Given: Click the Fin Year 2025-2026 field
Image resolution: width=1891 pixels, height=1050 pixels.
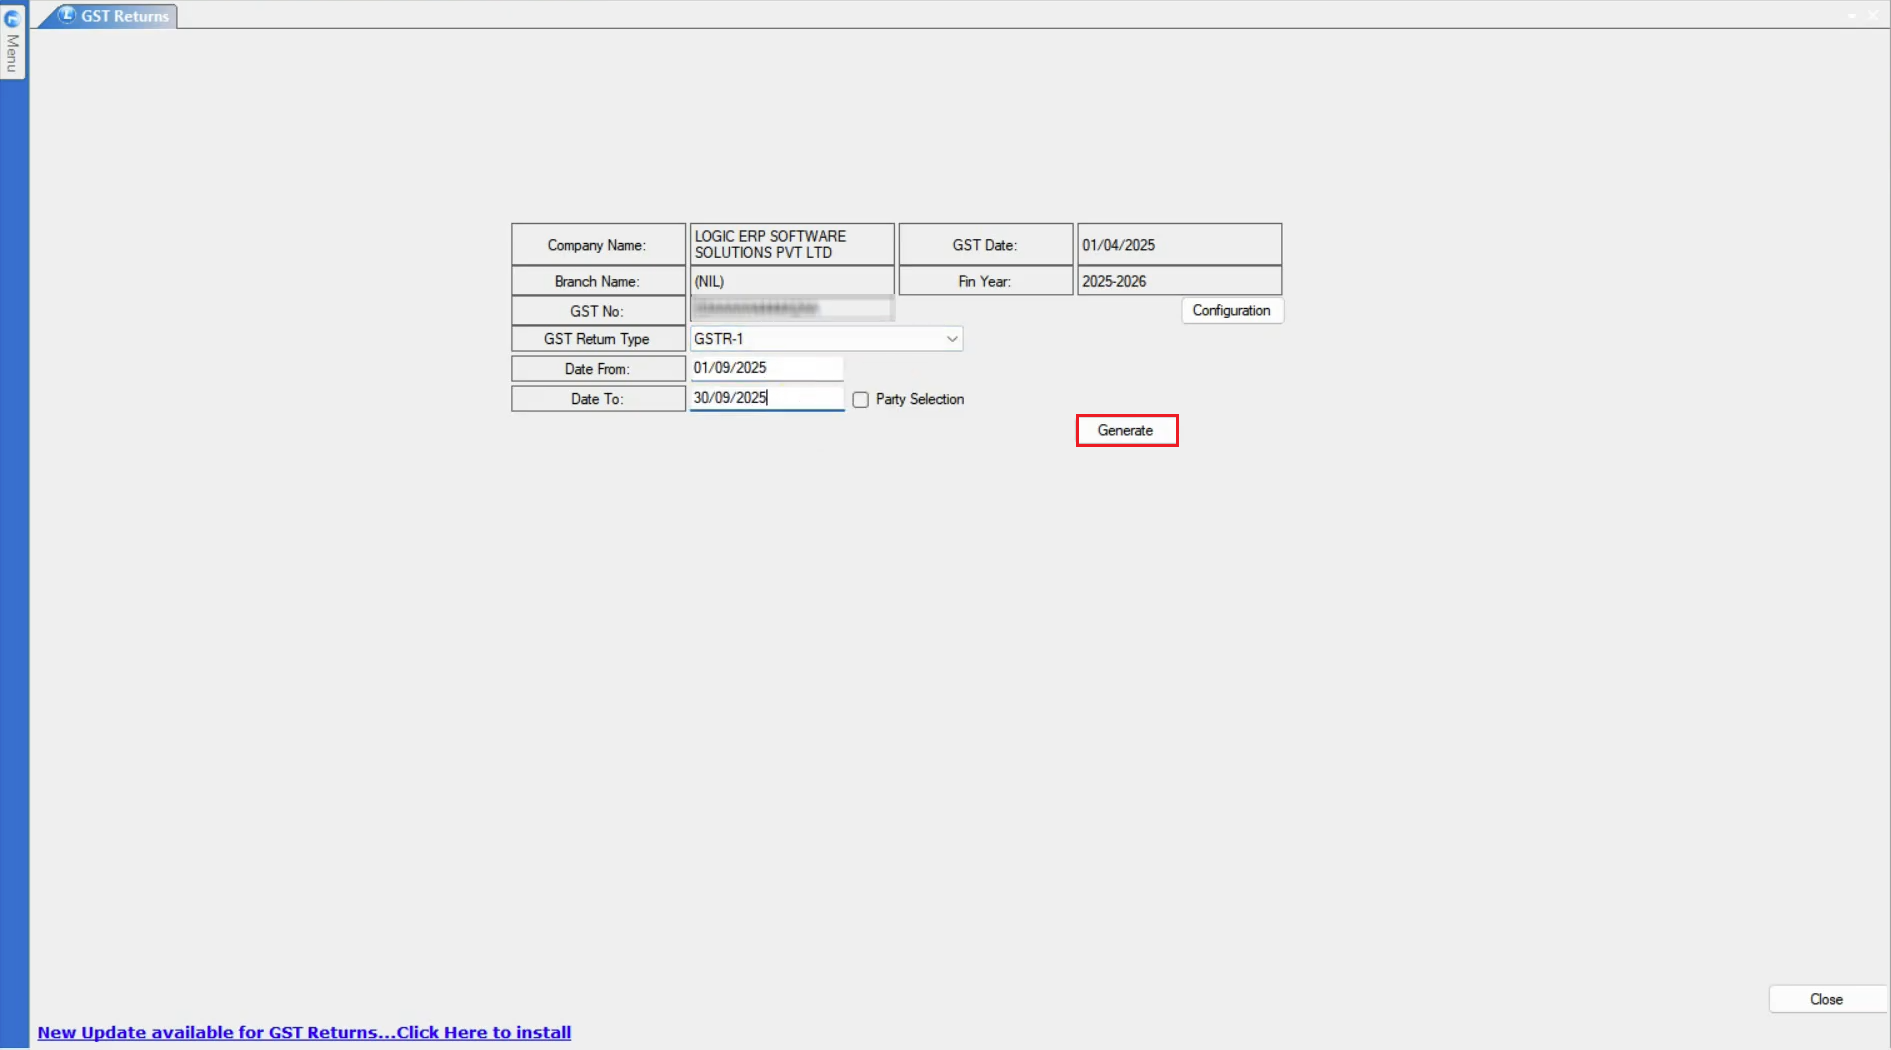Looking at the screenshot, I should pyautogui.click(x=1178, y=281).
